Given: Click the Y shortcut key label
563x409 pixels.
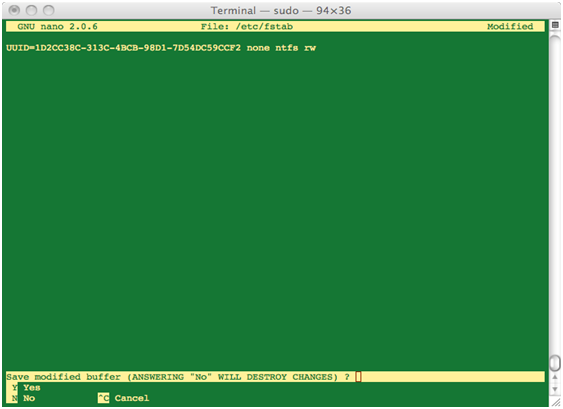Looking at the screenshot, I should click(x=14, y=387).
